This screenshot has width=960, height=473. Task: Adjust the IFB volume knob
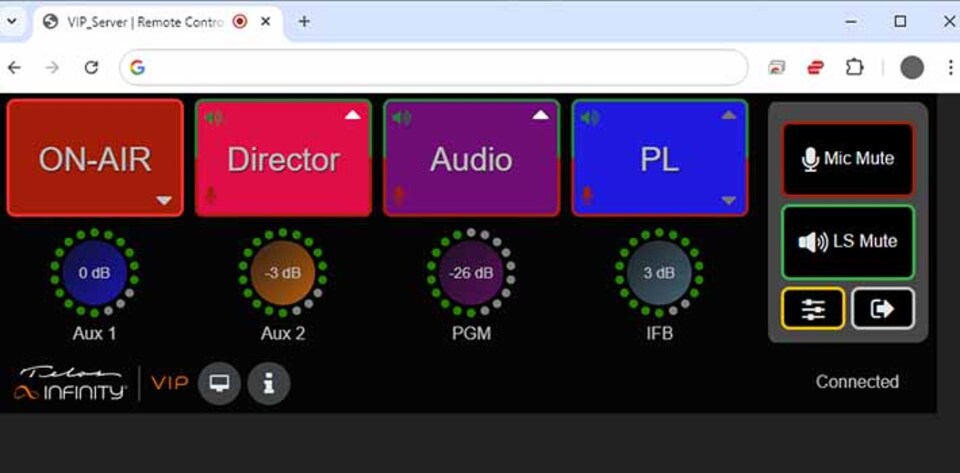coord(659,273)
